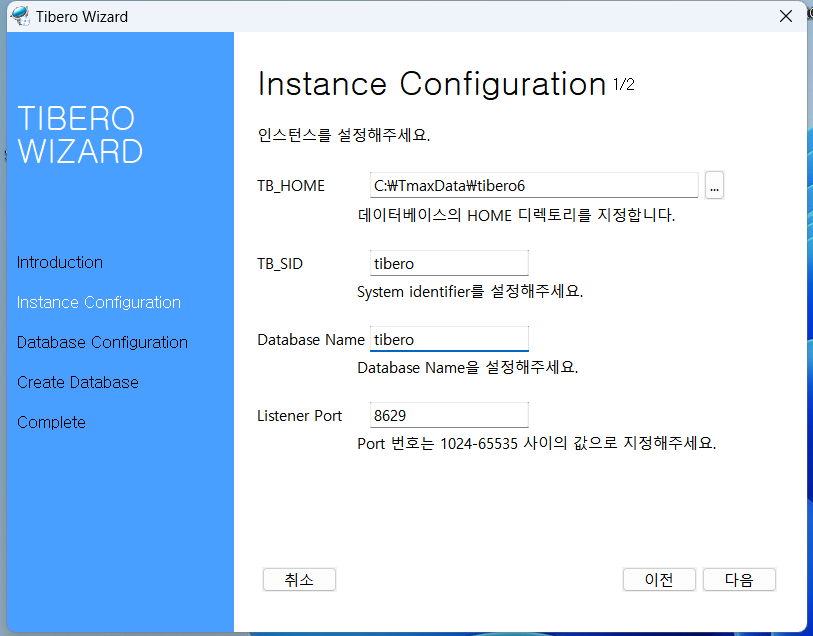The image size is (813, 636).
Task: Click the Instance Configuration page heading
Action: tap(432, 84)
